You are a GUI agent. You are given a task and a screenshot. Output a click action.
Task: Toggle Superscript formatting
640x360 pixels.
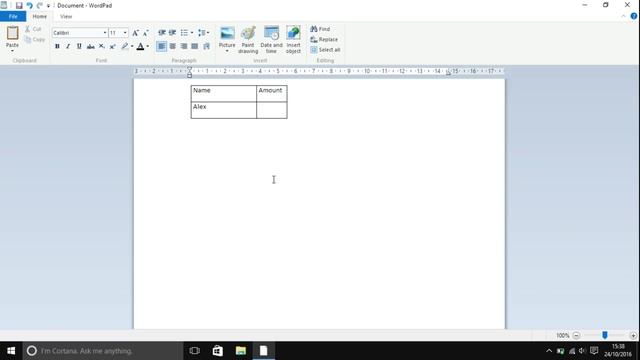coord(113,47)
